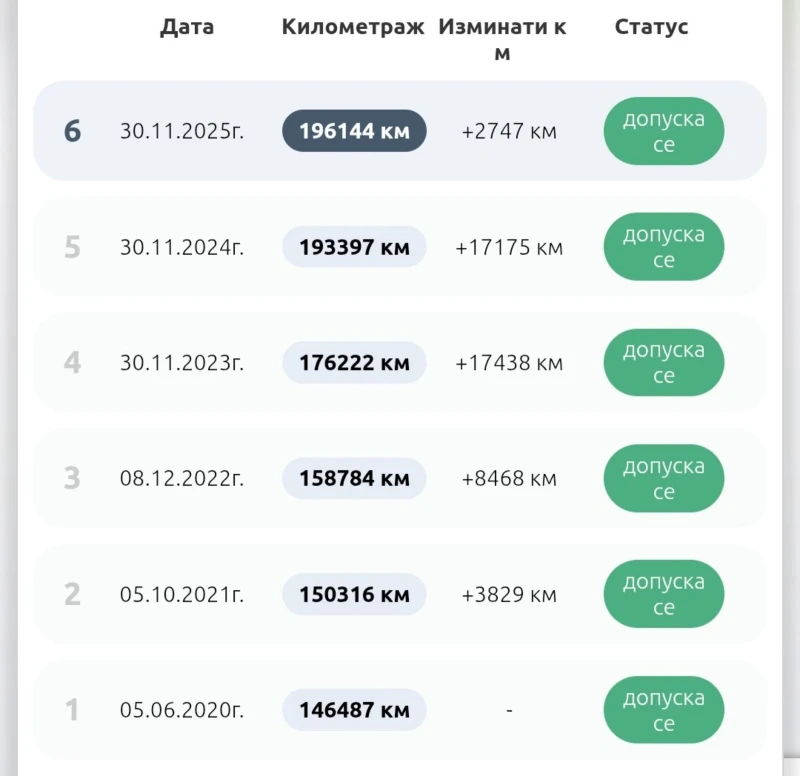This screenshot has height=776, width=800.
Task: Click the 176222 км mileage badge
Action: (353, 362)
